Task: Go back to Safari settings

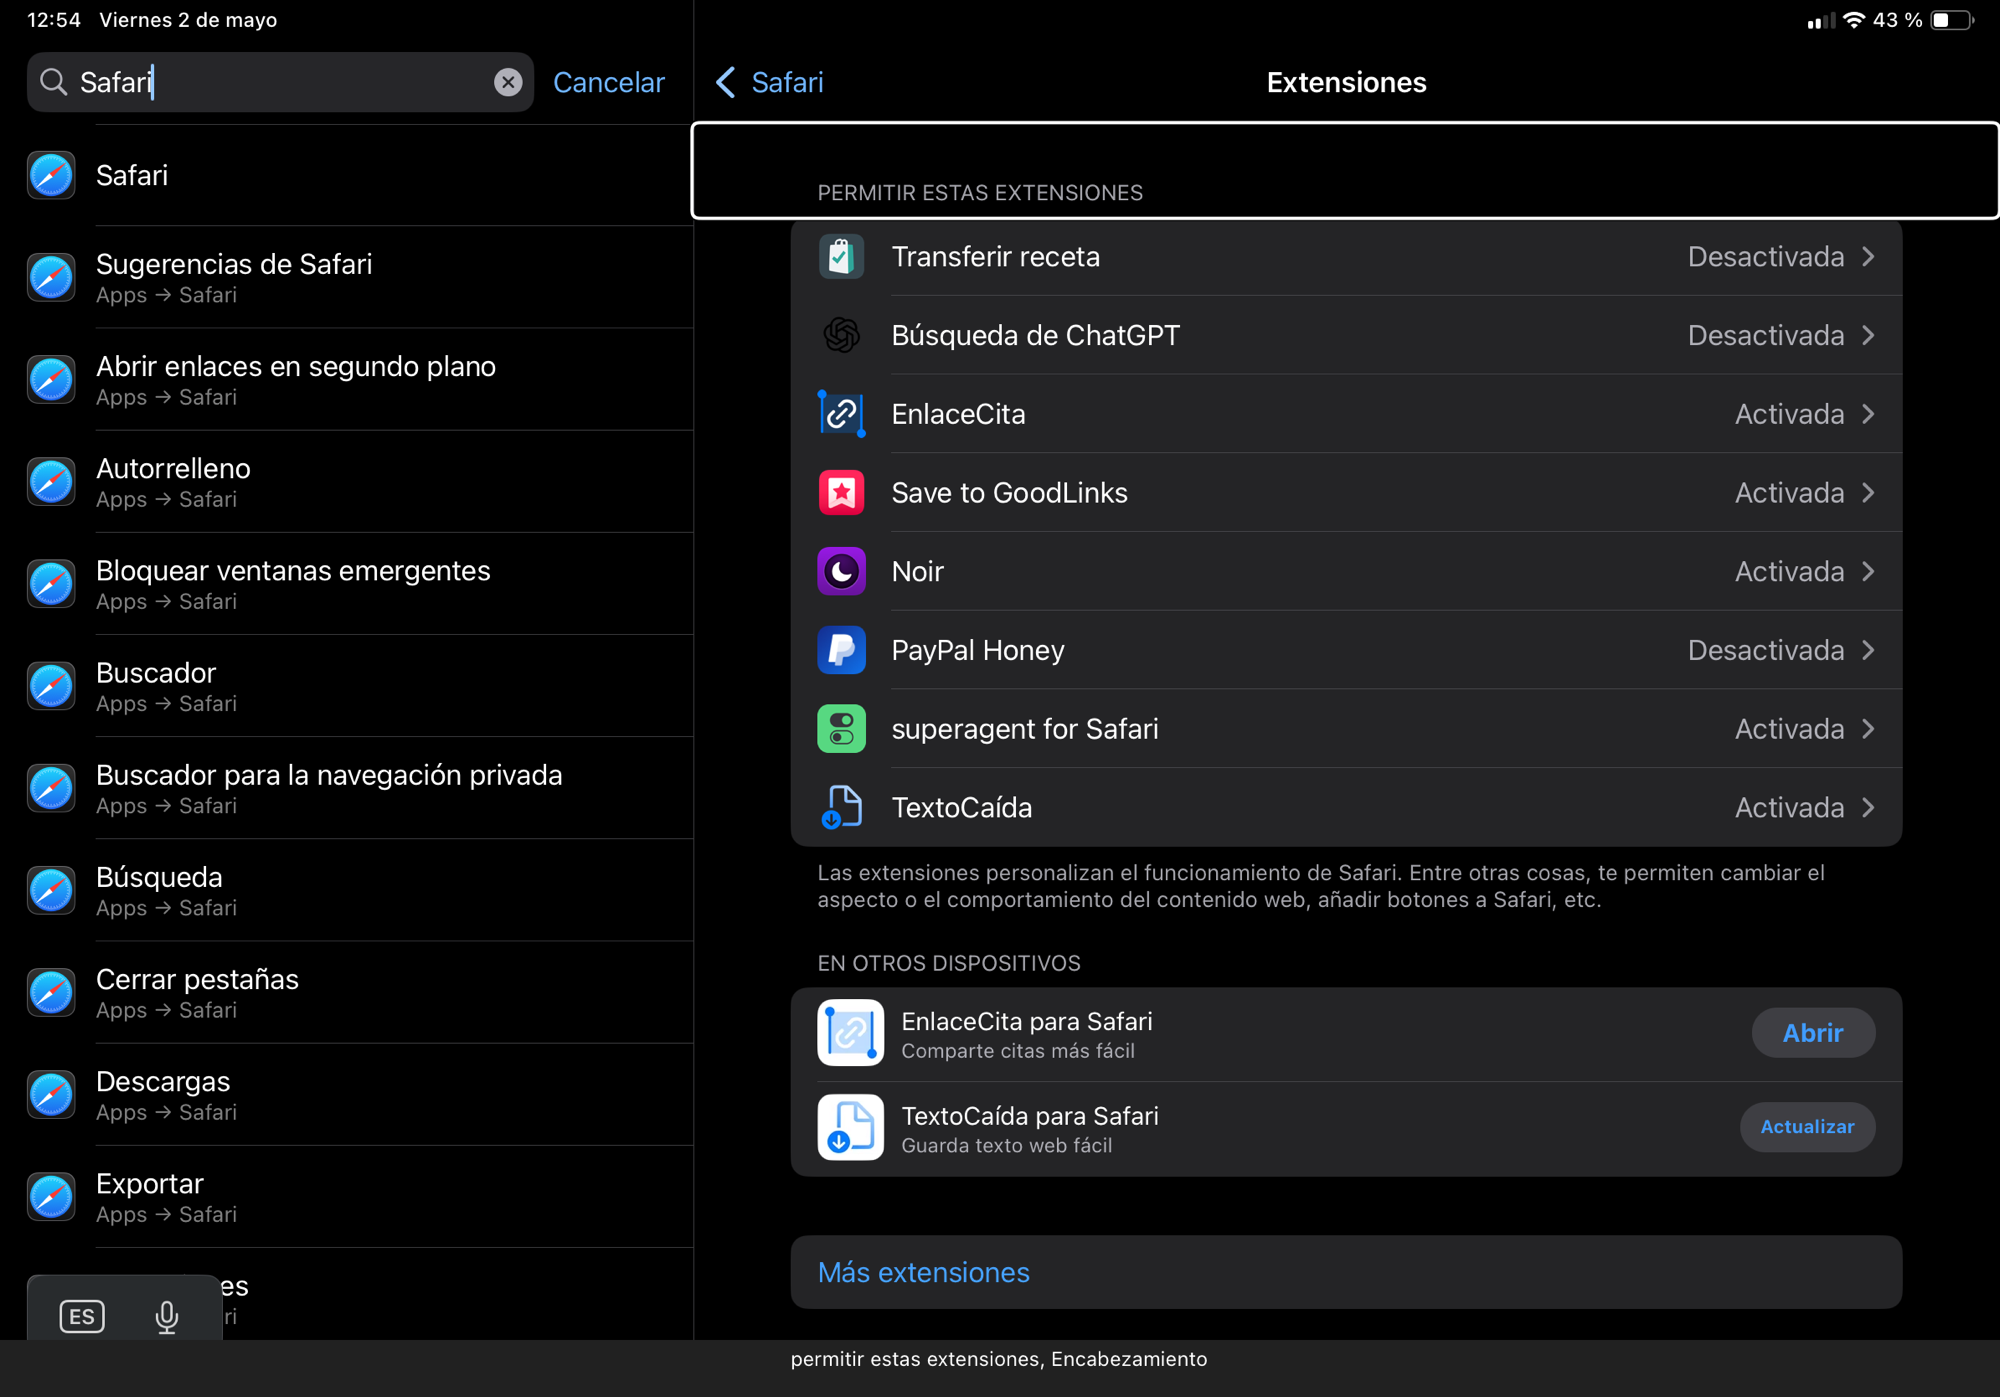Action: tap(770, 82)
